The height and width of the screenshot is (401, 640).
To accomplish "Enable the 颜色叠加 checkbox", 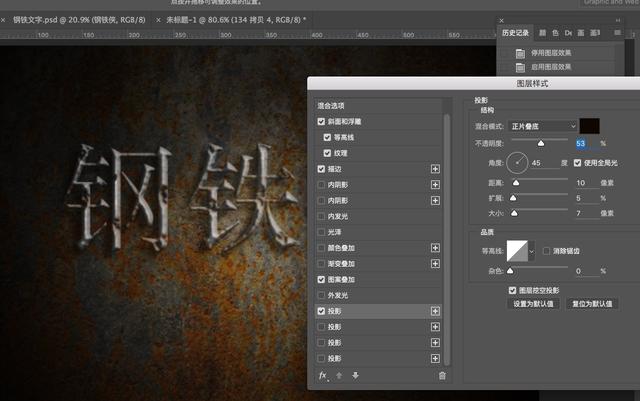I will coord(321,248).
